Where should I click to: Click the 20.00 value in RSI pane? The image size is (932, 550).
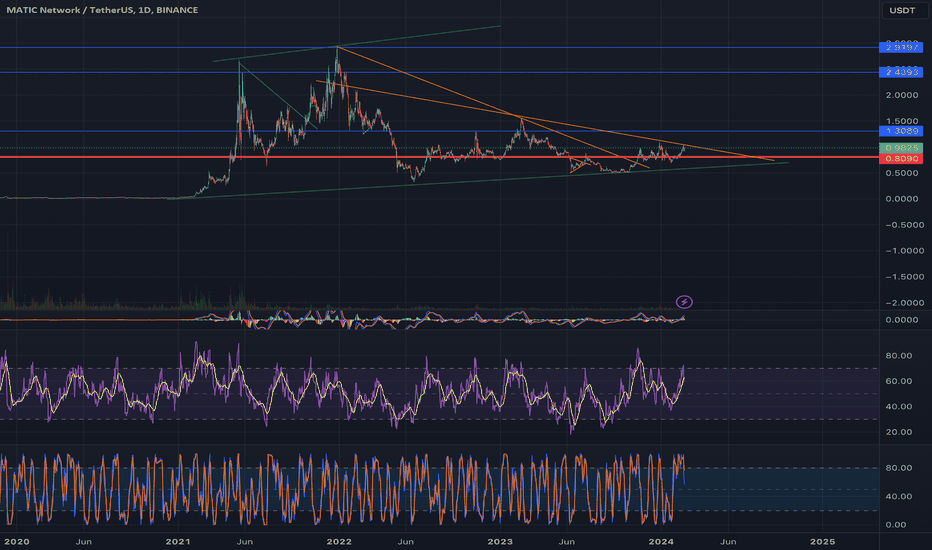899,432
